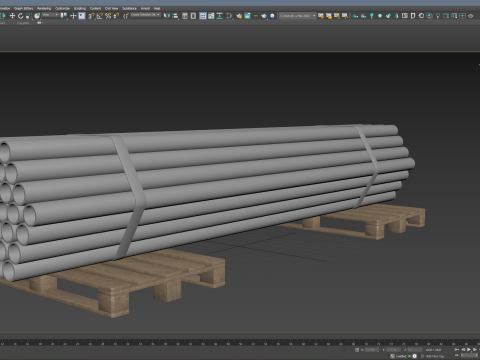This screenshot has height=360, width=480.
Task: Click the first icon after the path dropdown
Action: coord(321,16)
